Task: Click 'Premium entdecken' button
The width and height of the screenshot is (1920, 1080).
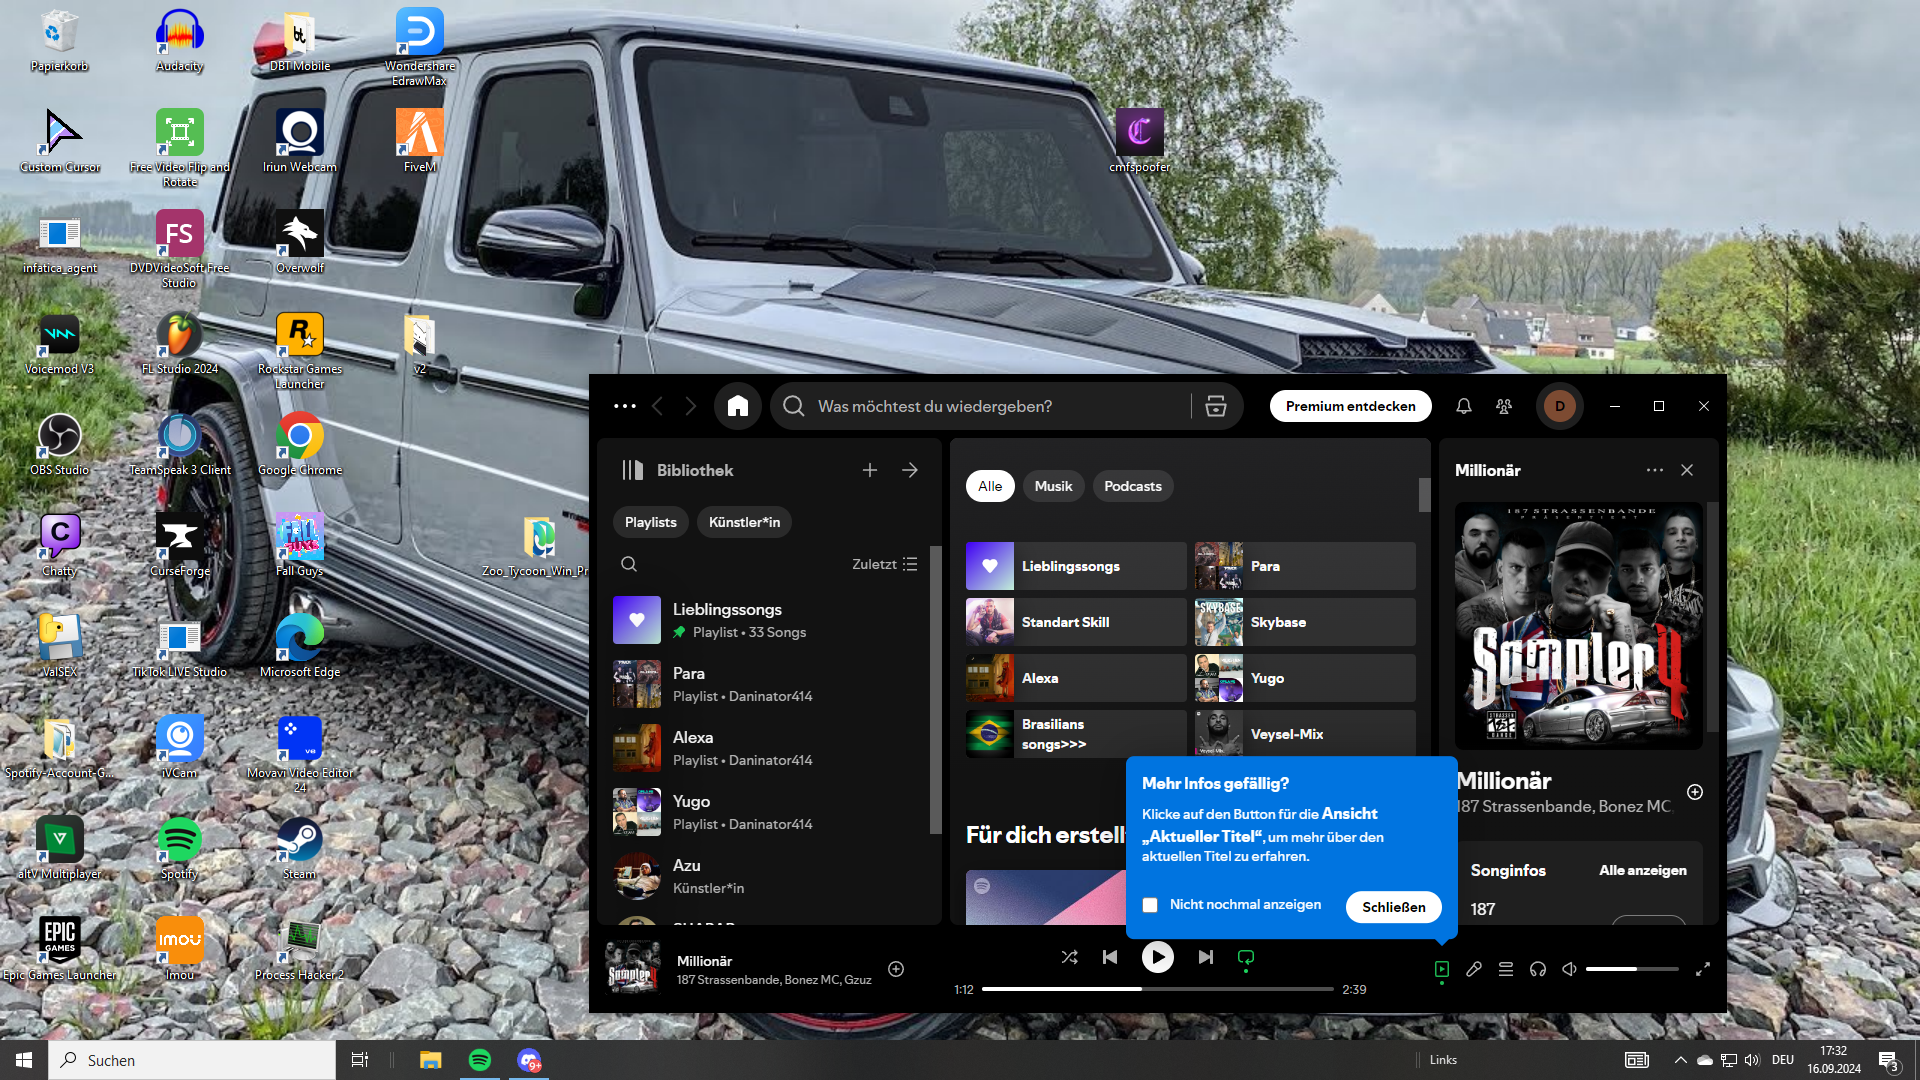Action: click(1350, 406)
